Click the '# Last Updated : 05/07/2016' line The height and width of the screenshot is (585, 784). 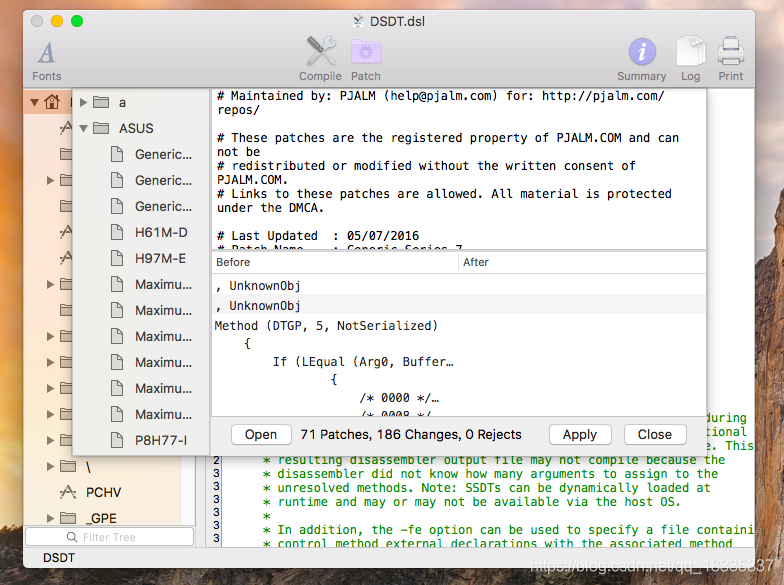tap(318, 236)
